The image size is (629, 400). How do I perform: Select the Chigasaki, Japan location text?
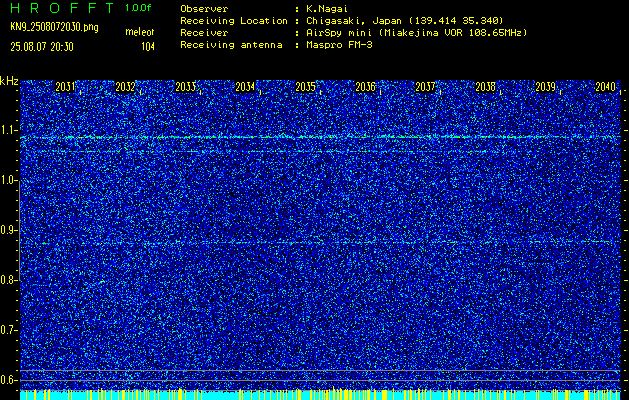[404, 21]
